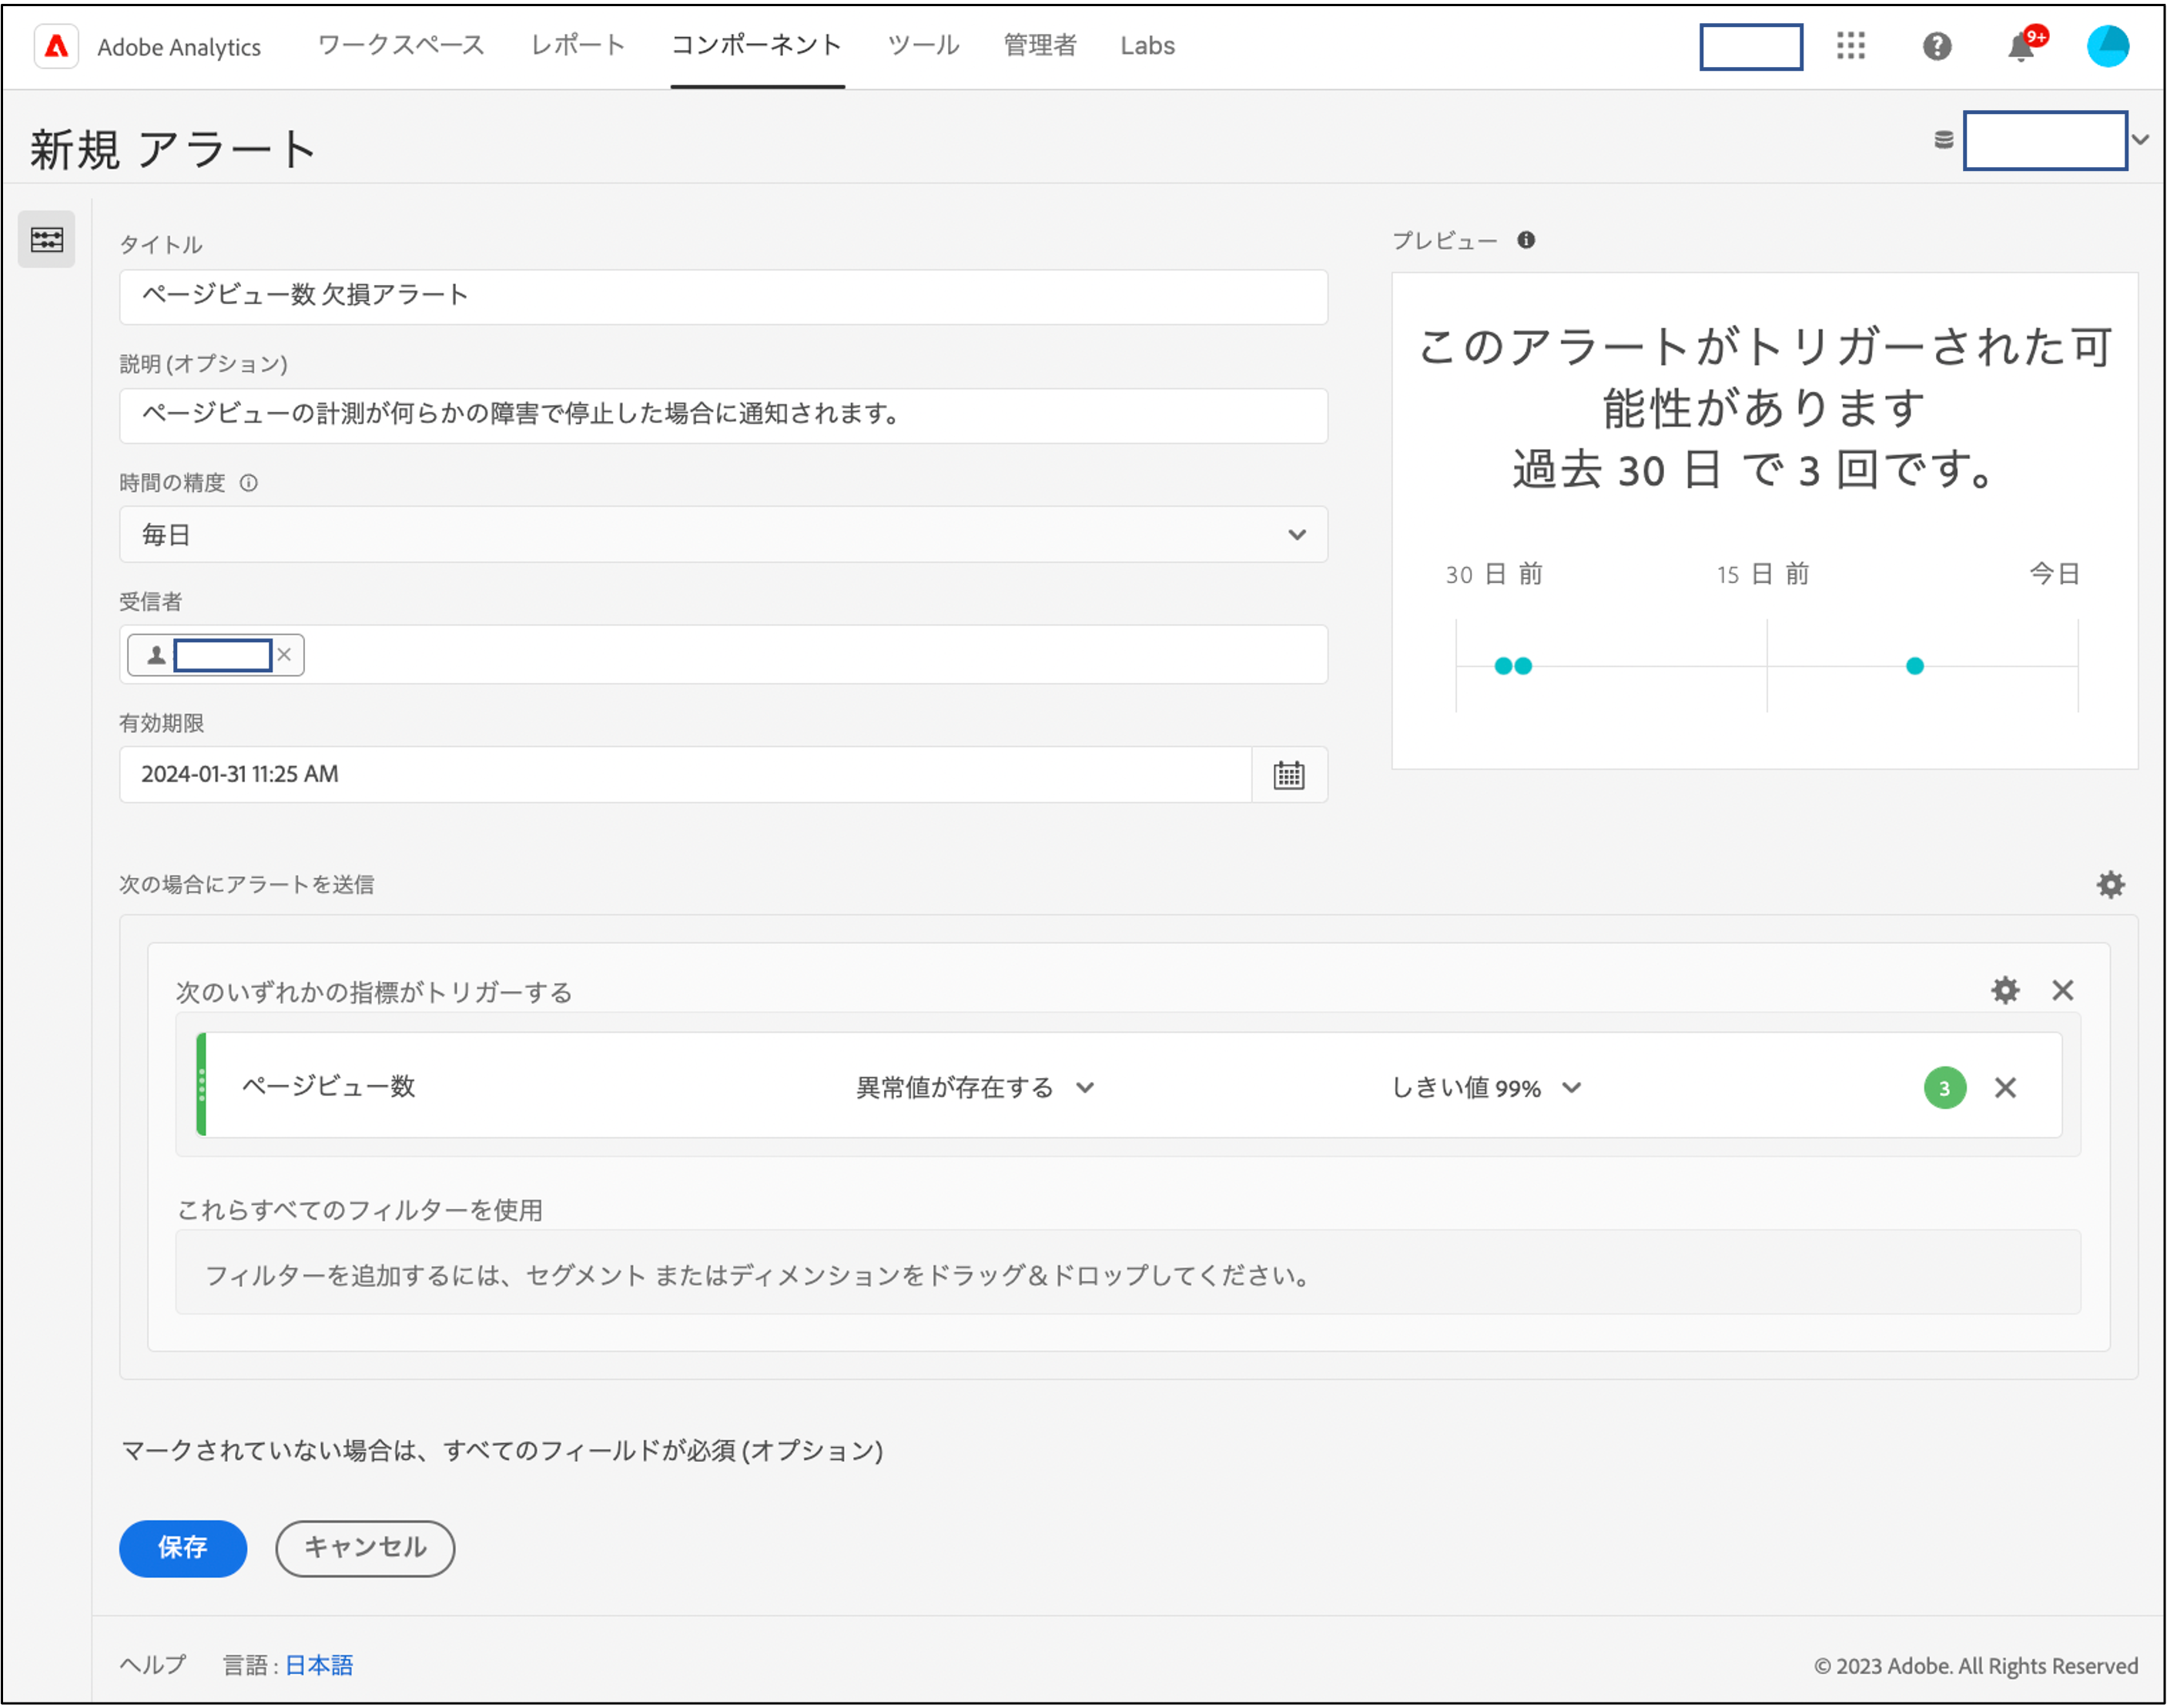The width and height of the screenshot is (2167, 1708).
Task: Click the ページビュー数 metric label
Action: click(329, 1087)
